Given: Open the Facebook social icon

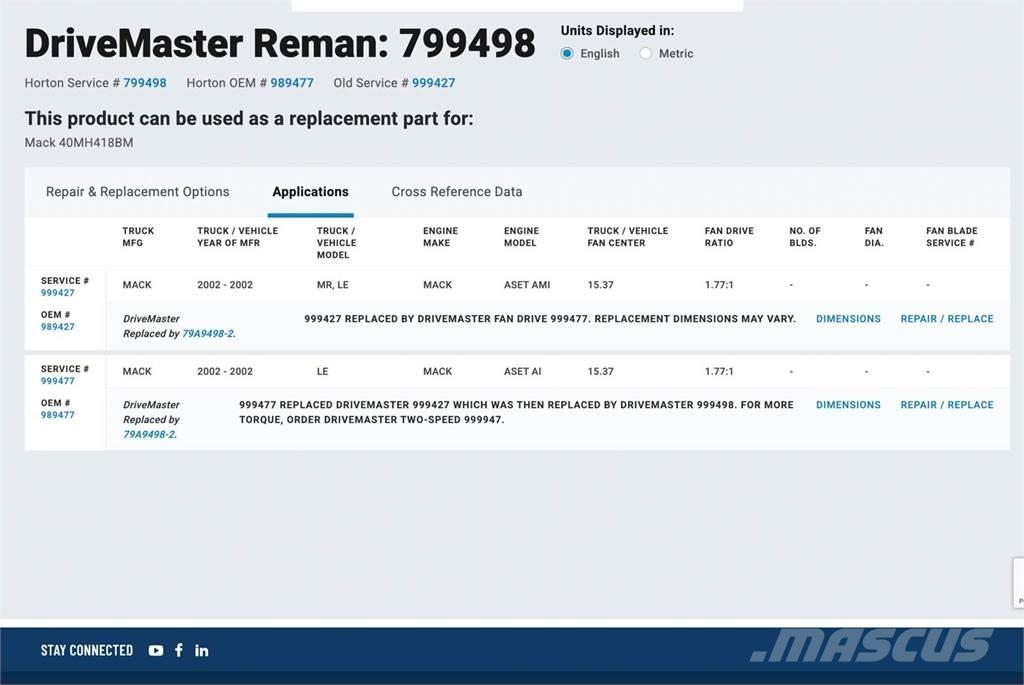Looking at the screenshot, I should coord(179,650).
